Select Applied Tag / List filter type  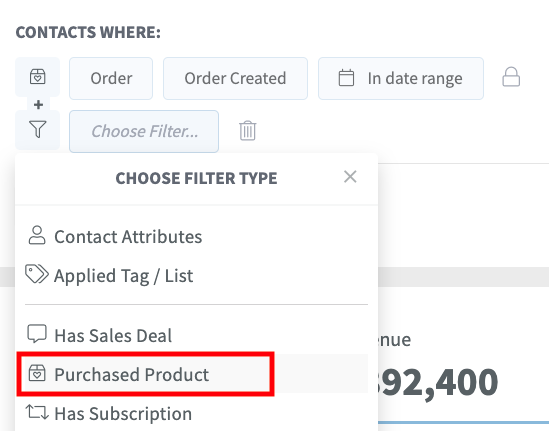click(x=196, y=275)
